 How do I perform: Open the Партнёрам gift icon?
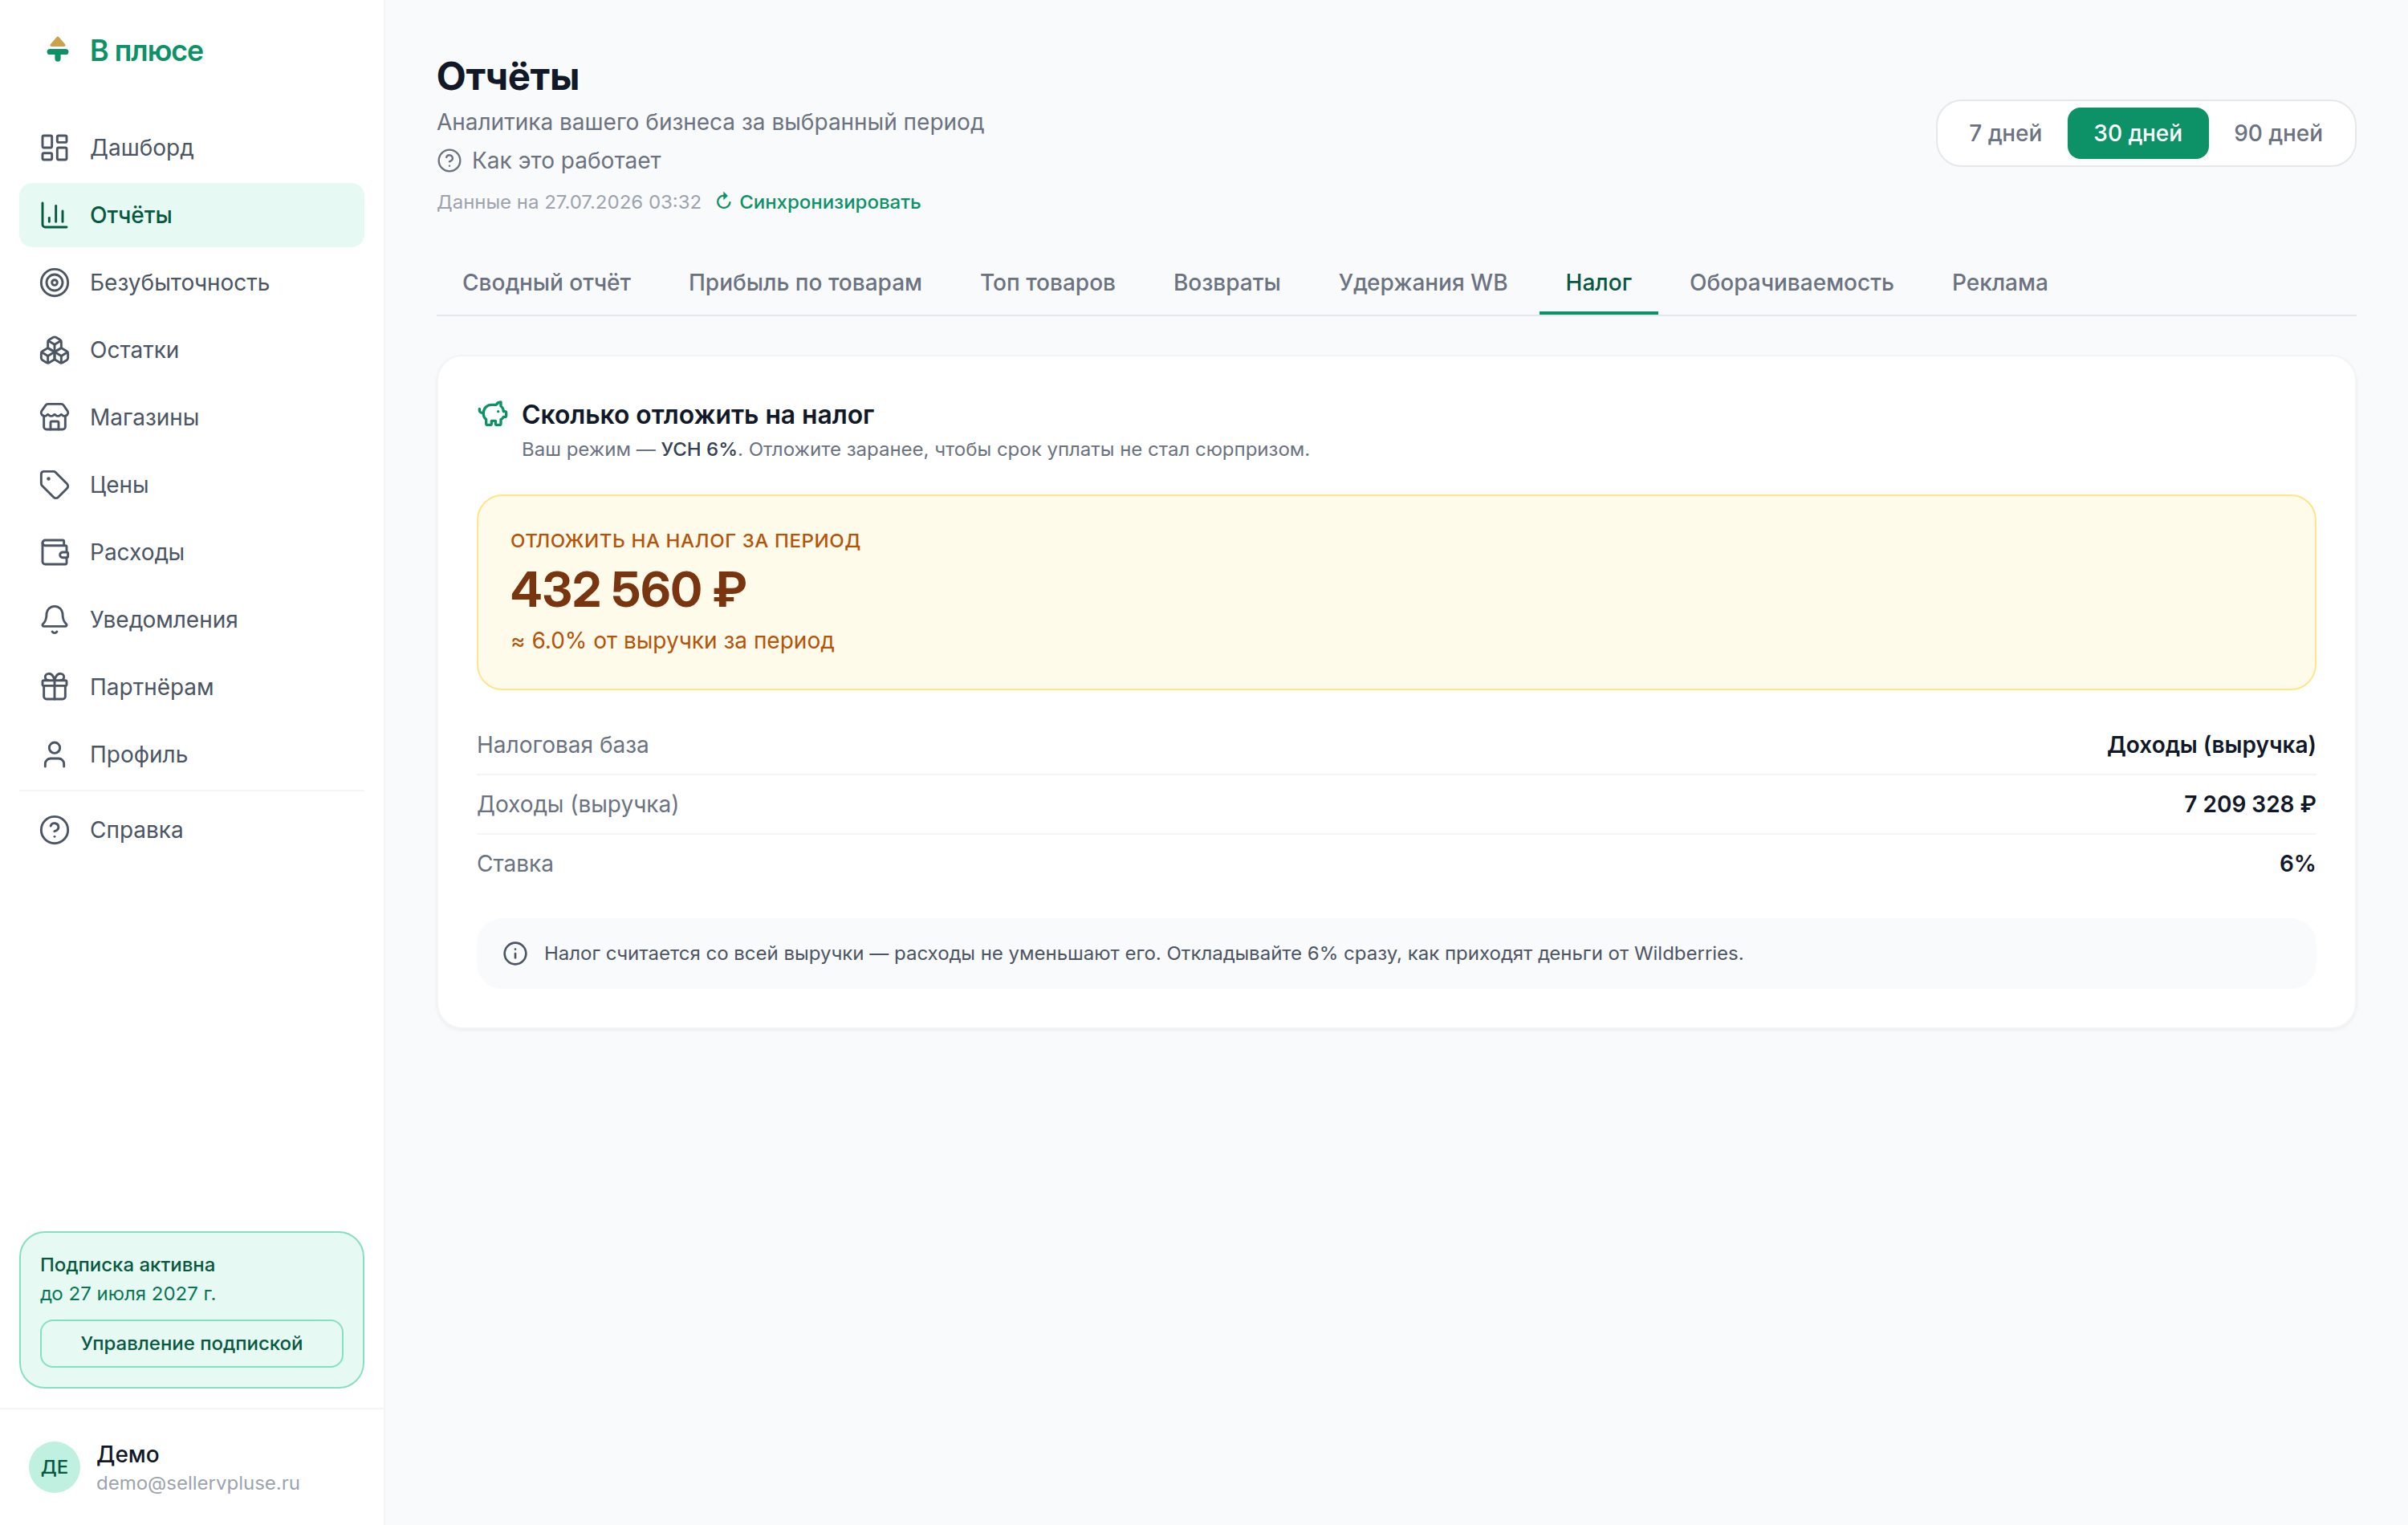click(x=54, y=687)
